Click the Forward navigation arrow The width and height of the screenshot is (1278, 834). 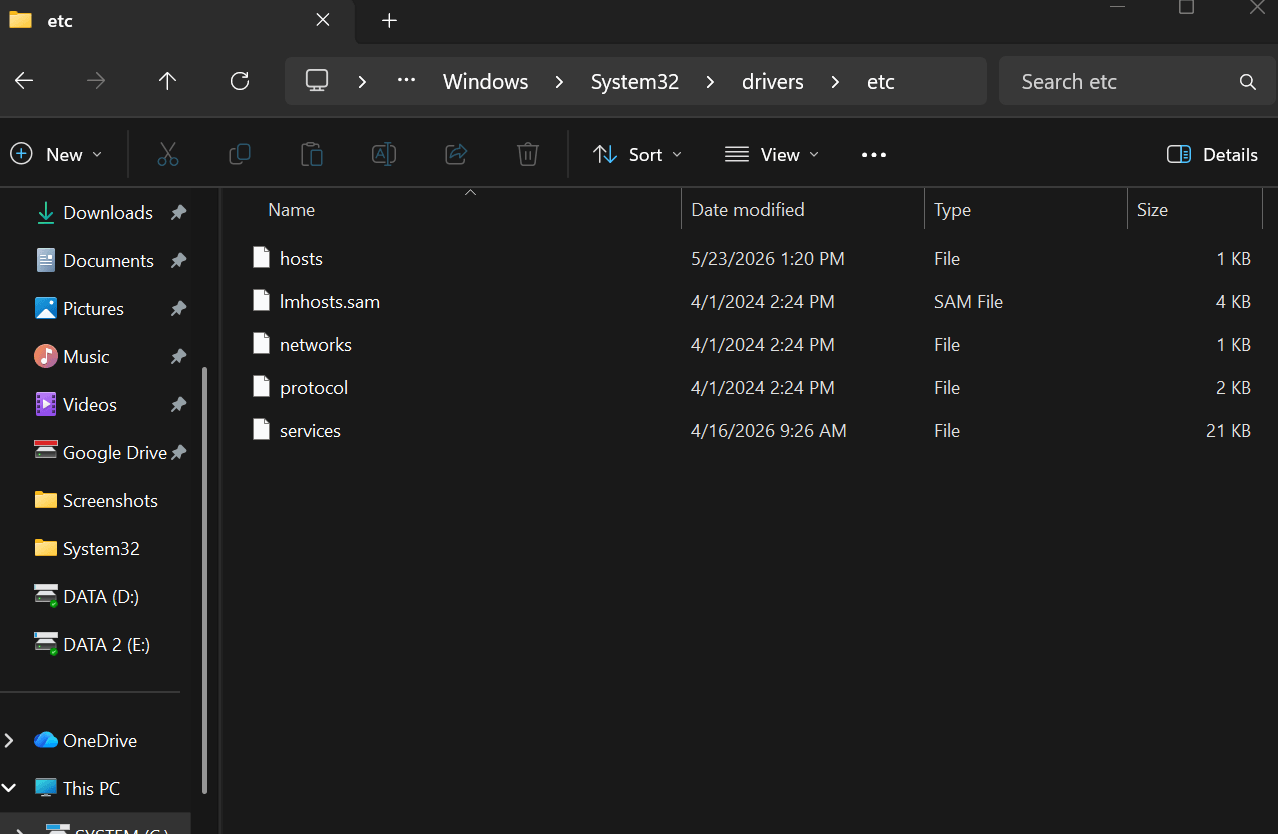tap(96, 81)
